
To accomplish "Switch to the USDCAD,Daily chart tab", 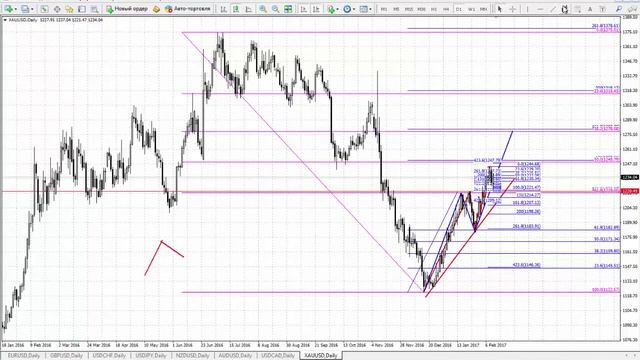I will [x=278, y=356].
